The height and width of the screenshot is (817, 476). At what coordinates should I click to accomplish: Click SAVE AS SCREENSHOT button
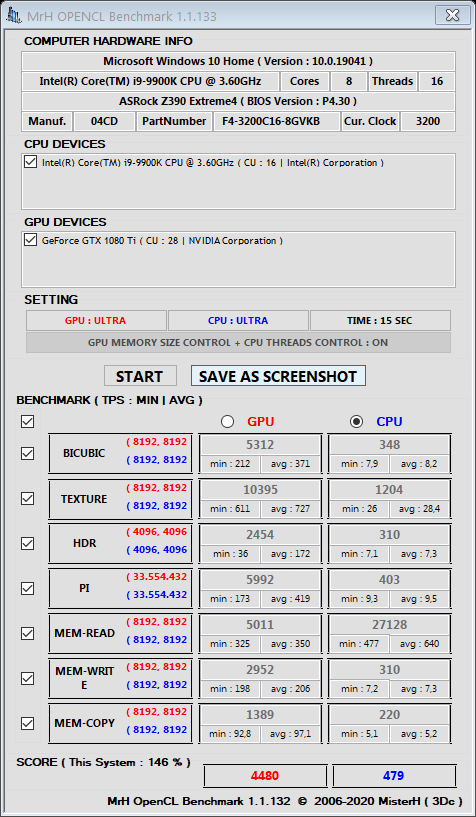pos(278,376)
